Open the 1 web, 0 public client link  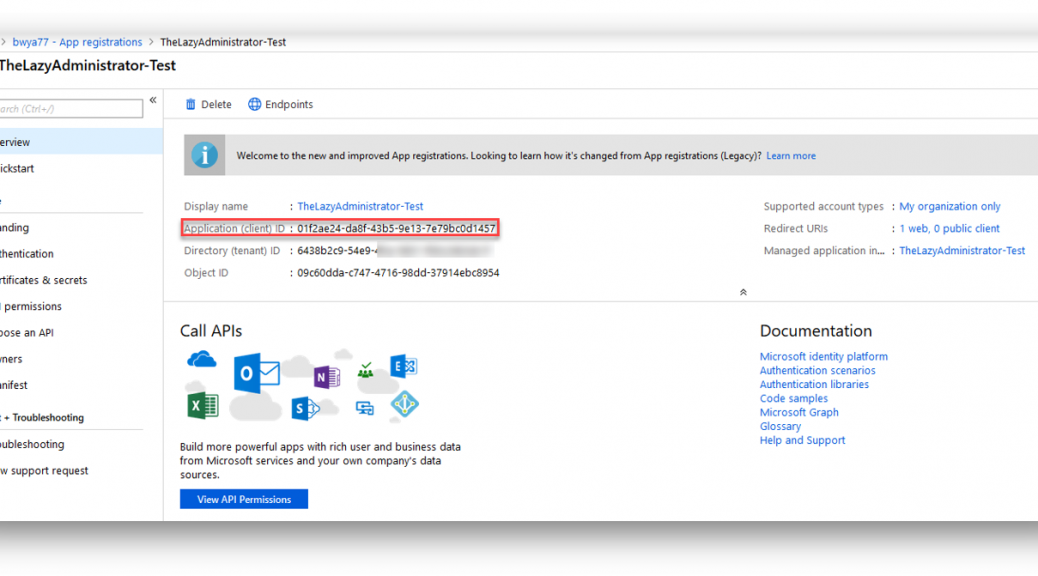point(949,228)
